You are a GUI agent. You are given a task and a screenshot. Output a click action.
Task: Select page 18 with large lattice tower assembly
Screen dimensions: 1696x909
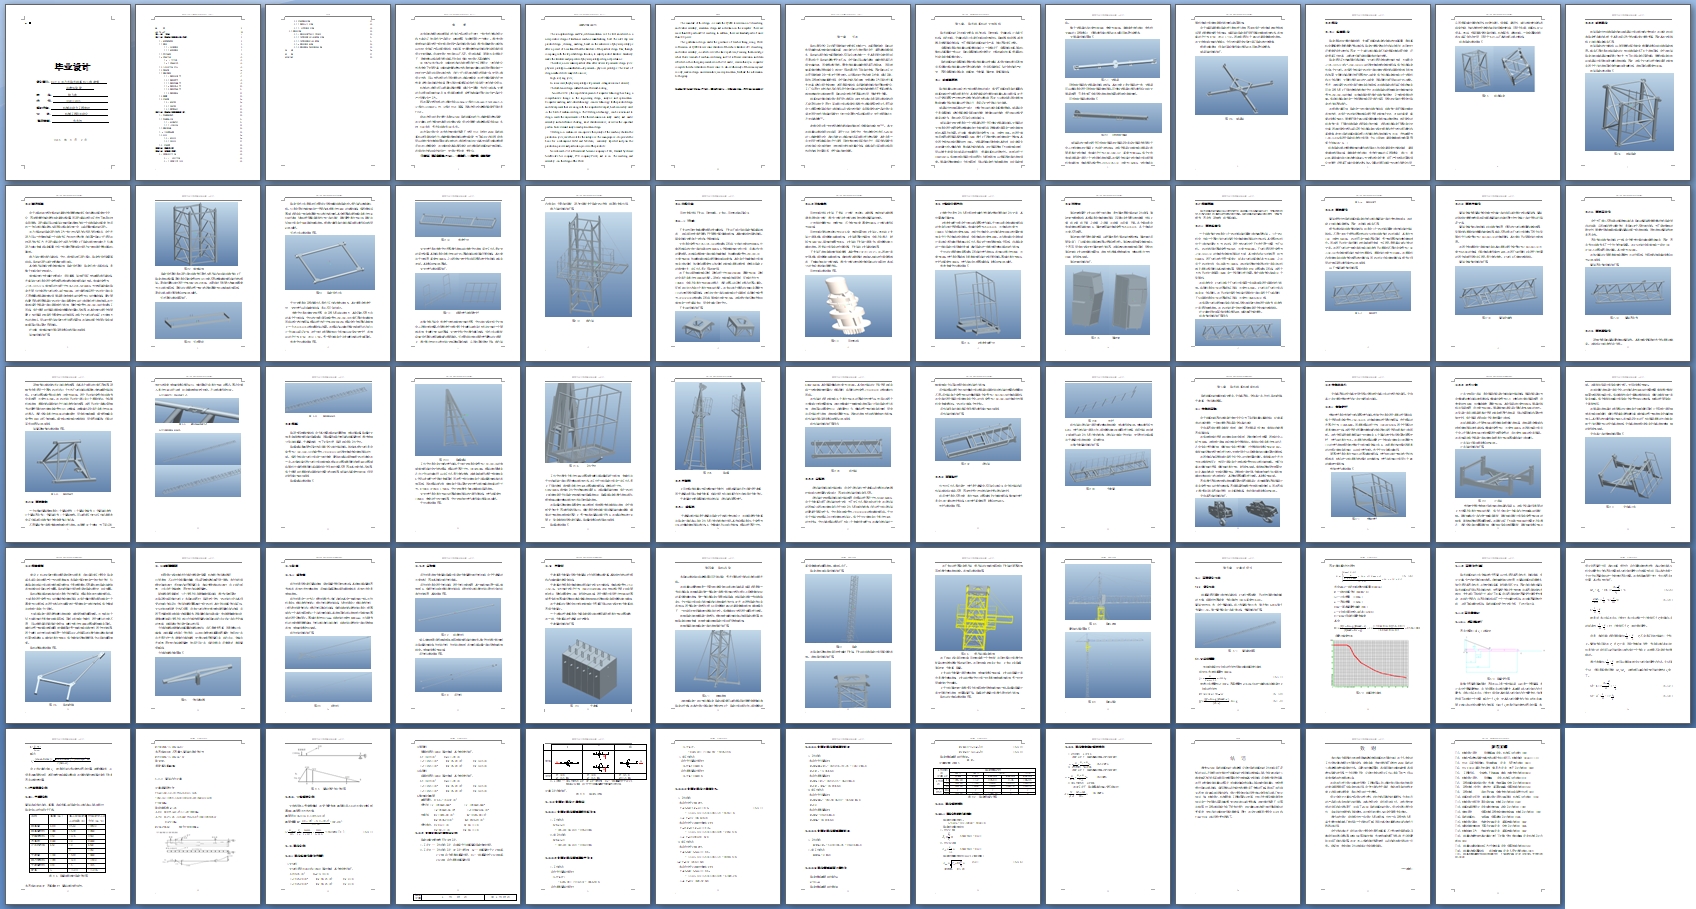pyautogui.click(x=588, y=273)
